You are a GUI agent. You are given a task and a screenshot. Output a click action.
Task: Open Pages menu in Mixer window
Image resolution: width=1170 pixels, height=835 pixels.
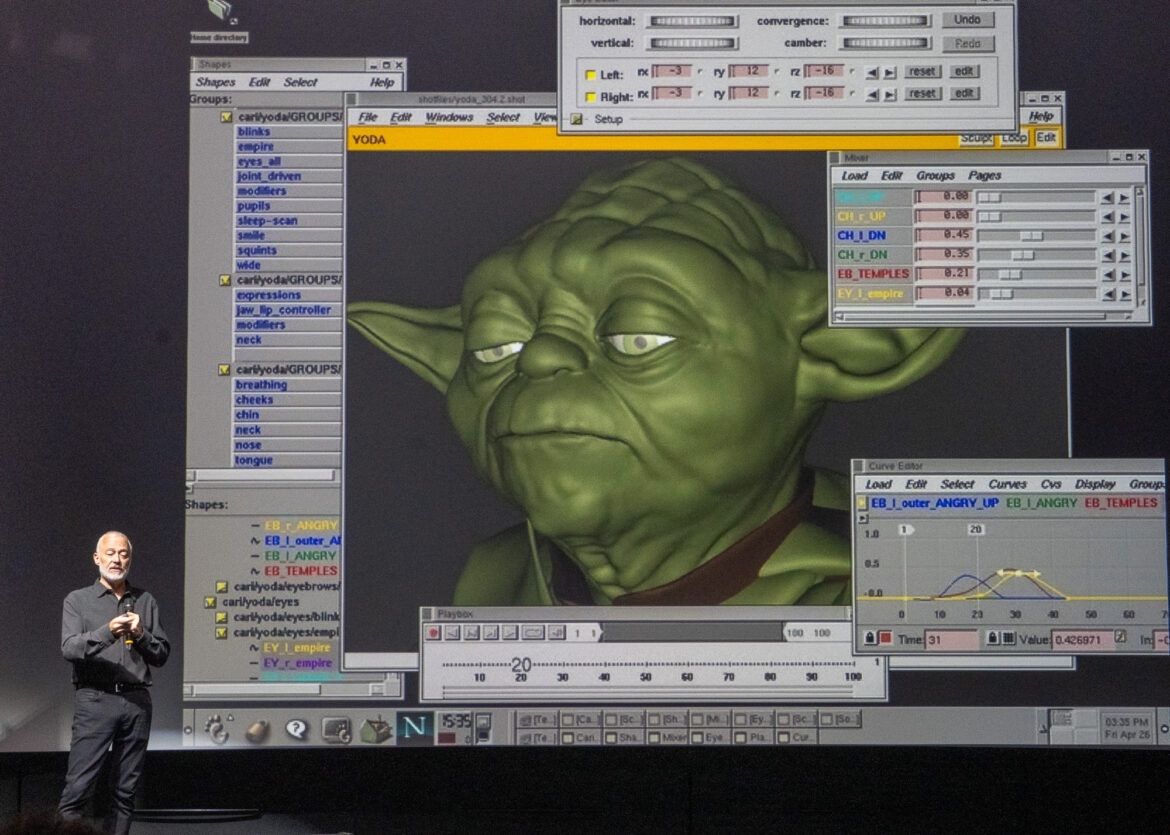tap(984, 175)
